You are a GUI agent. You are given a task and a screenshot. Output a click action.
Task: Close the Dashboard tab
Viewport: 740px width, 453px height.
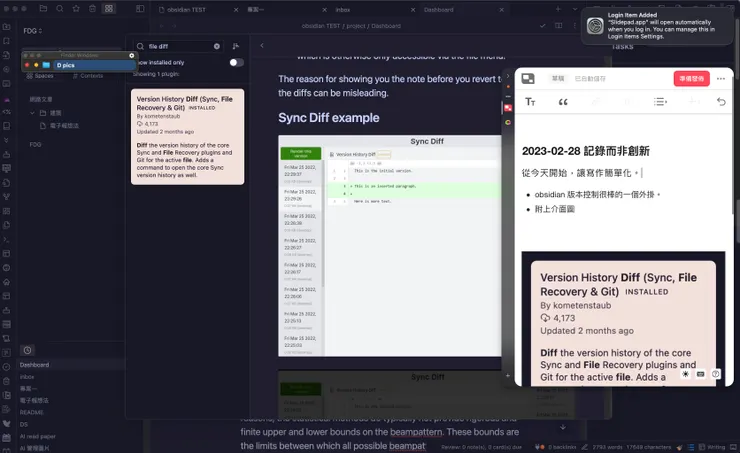click(502, 9)
